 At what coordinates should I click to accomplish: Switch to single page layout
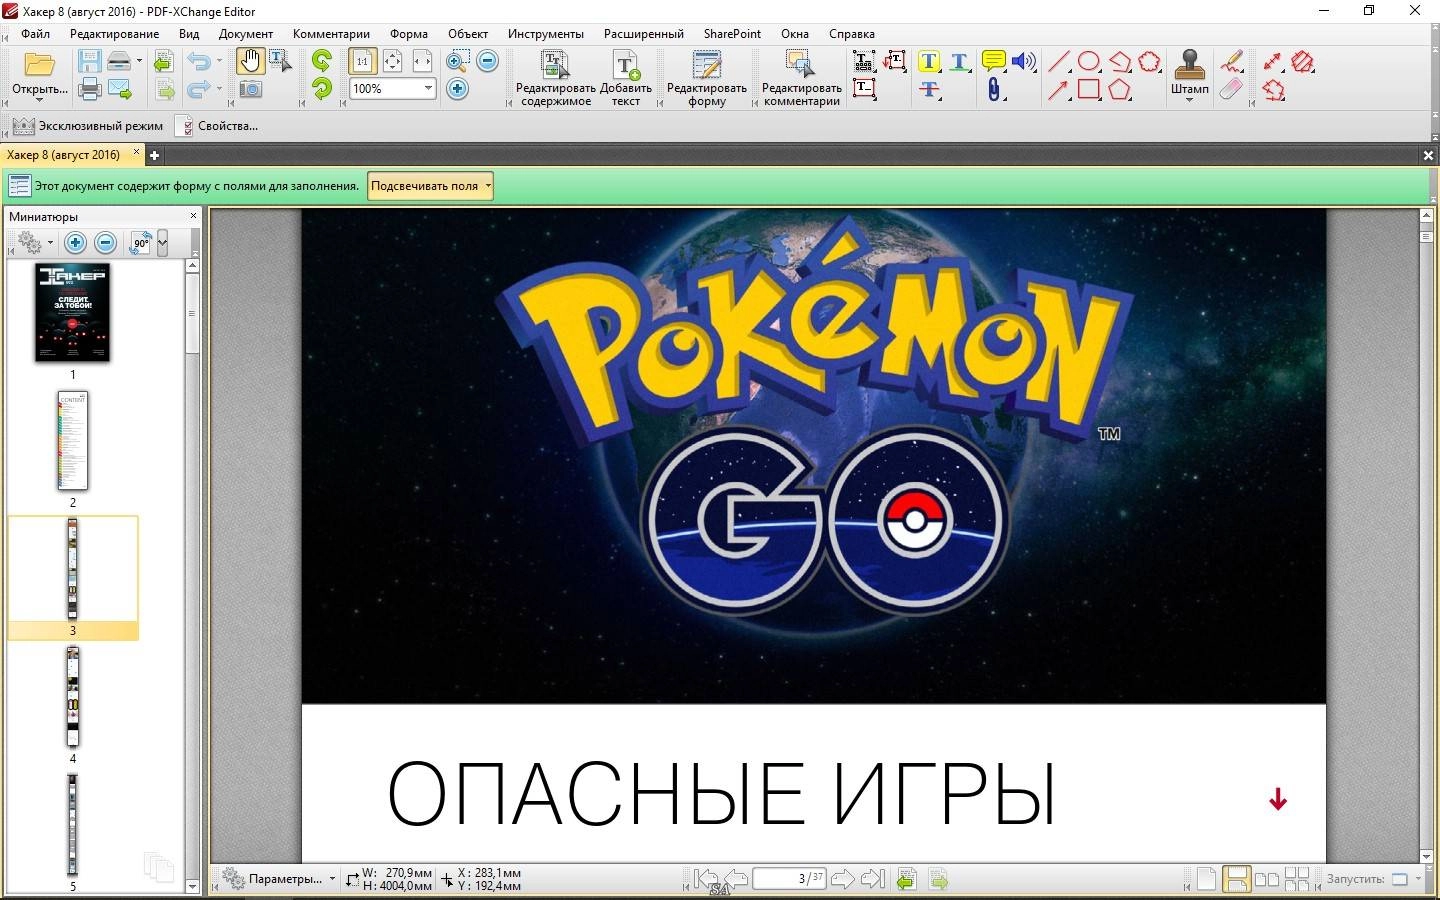coord(1206,879)
